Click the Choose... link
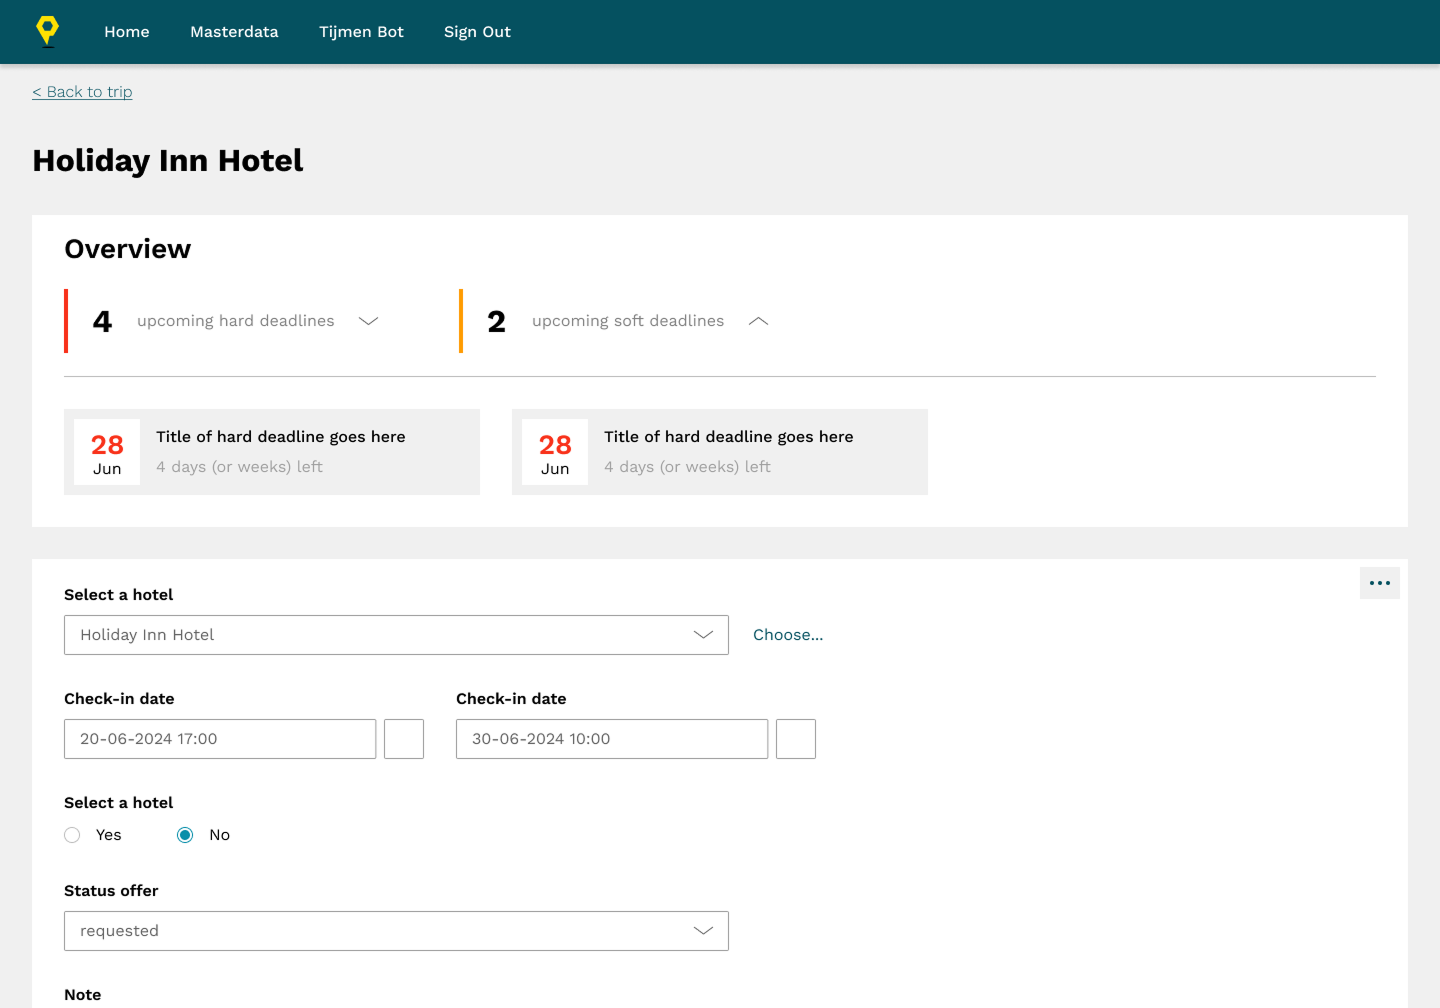 pyautogui.click(x=788, y=635)
